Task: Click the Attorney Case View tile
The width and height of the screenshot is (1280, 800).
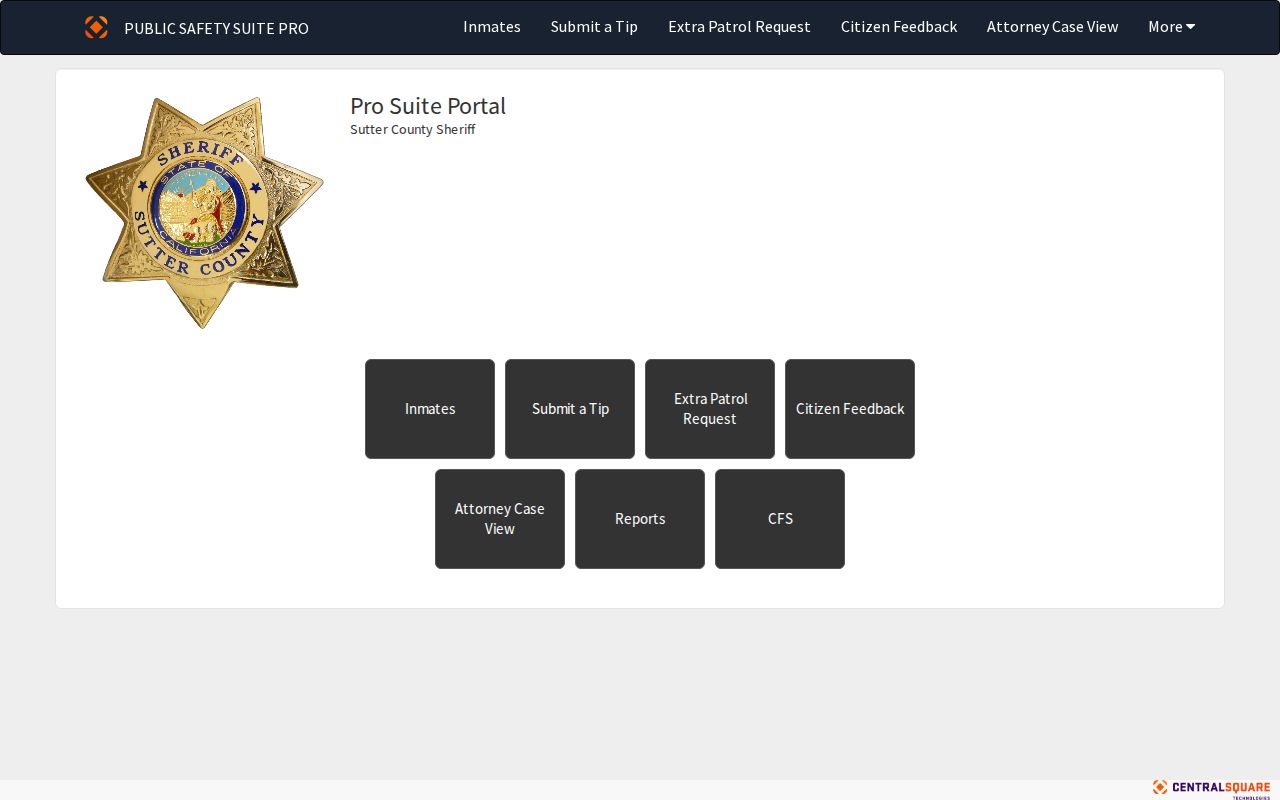Action: click(500, 519)
